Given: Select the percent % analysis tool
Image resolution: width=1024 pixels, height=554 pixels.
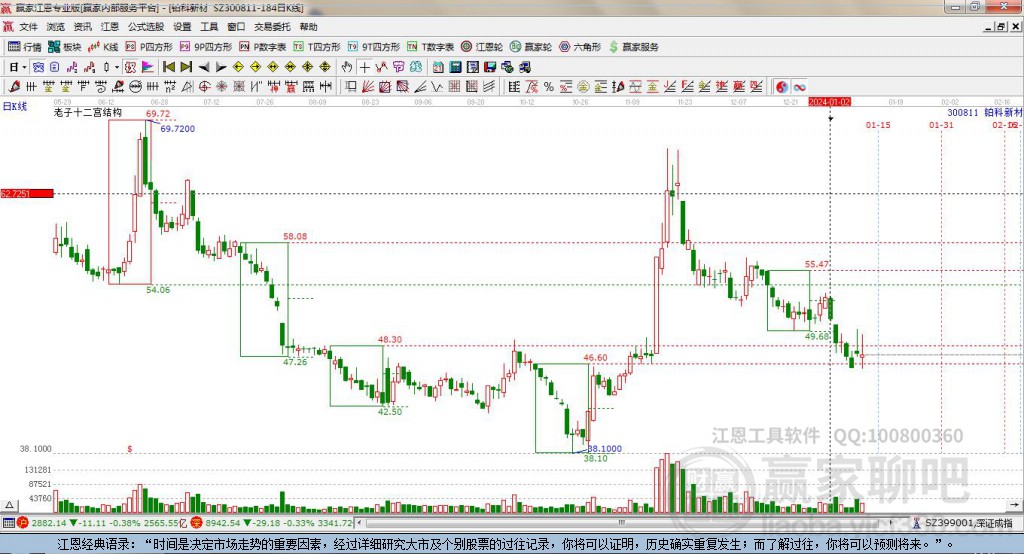Looking at the screenshot, I should coord(549,87).
